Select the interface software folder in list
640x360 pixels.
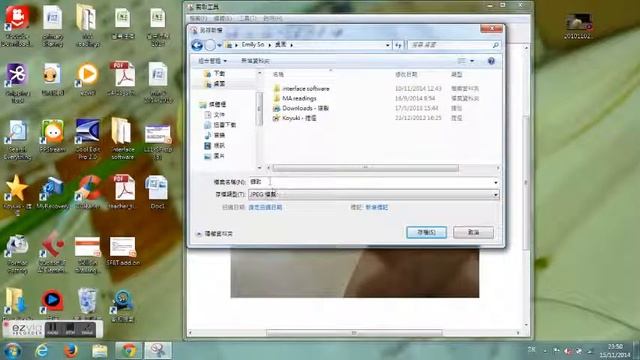pos(301,89)
